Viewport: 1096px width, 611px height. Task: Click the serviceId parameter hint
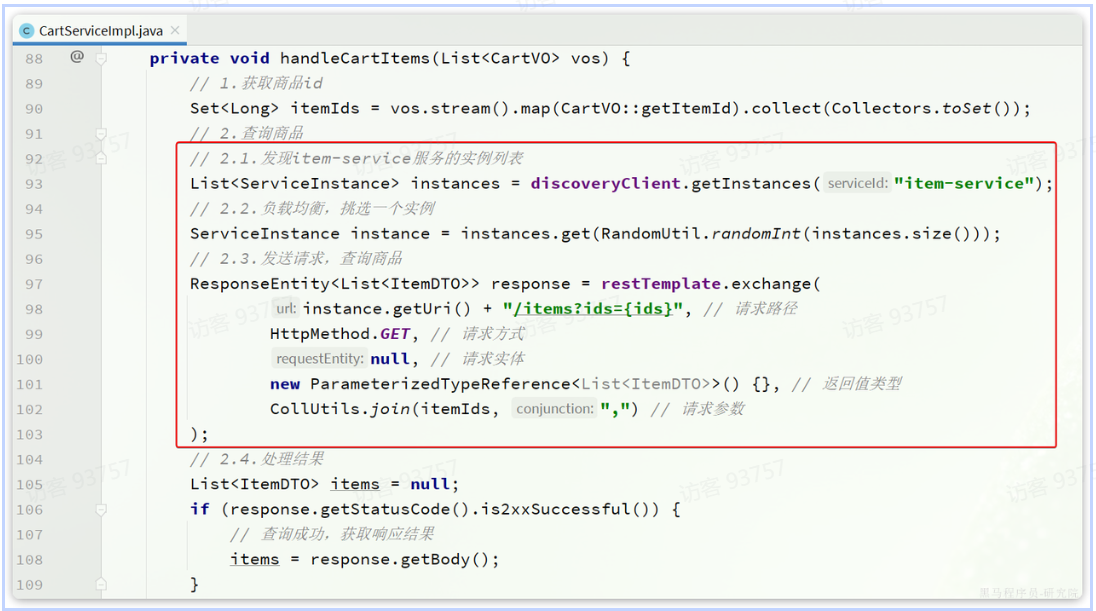[x=858, y=183]
